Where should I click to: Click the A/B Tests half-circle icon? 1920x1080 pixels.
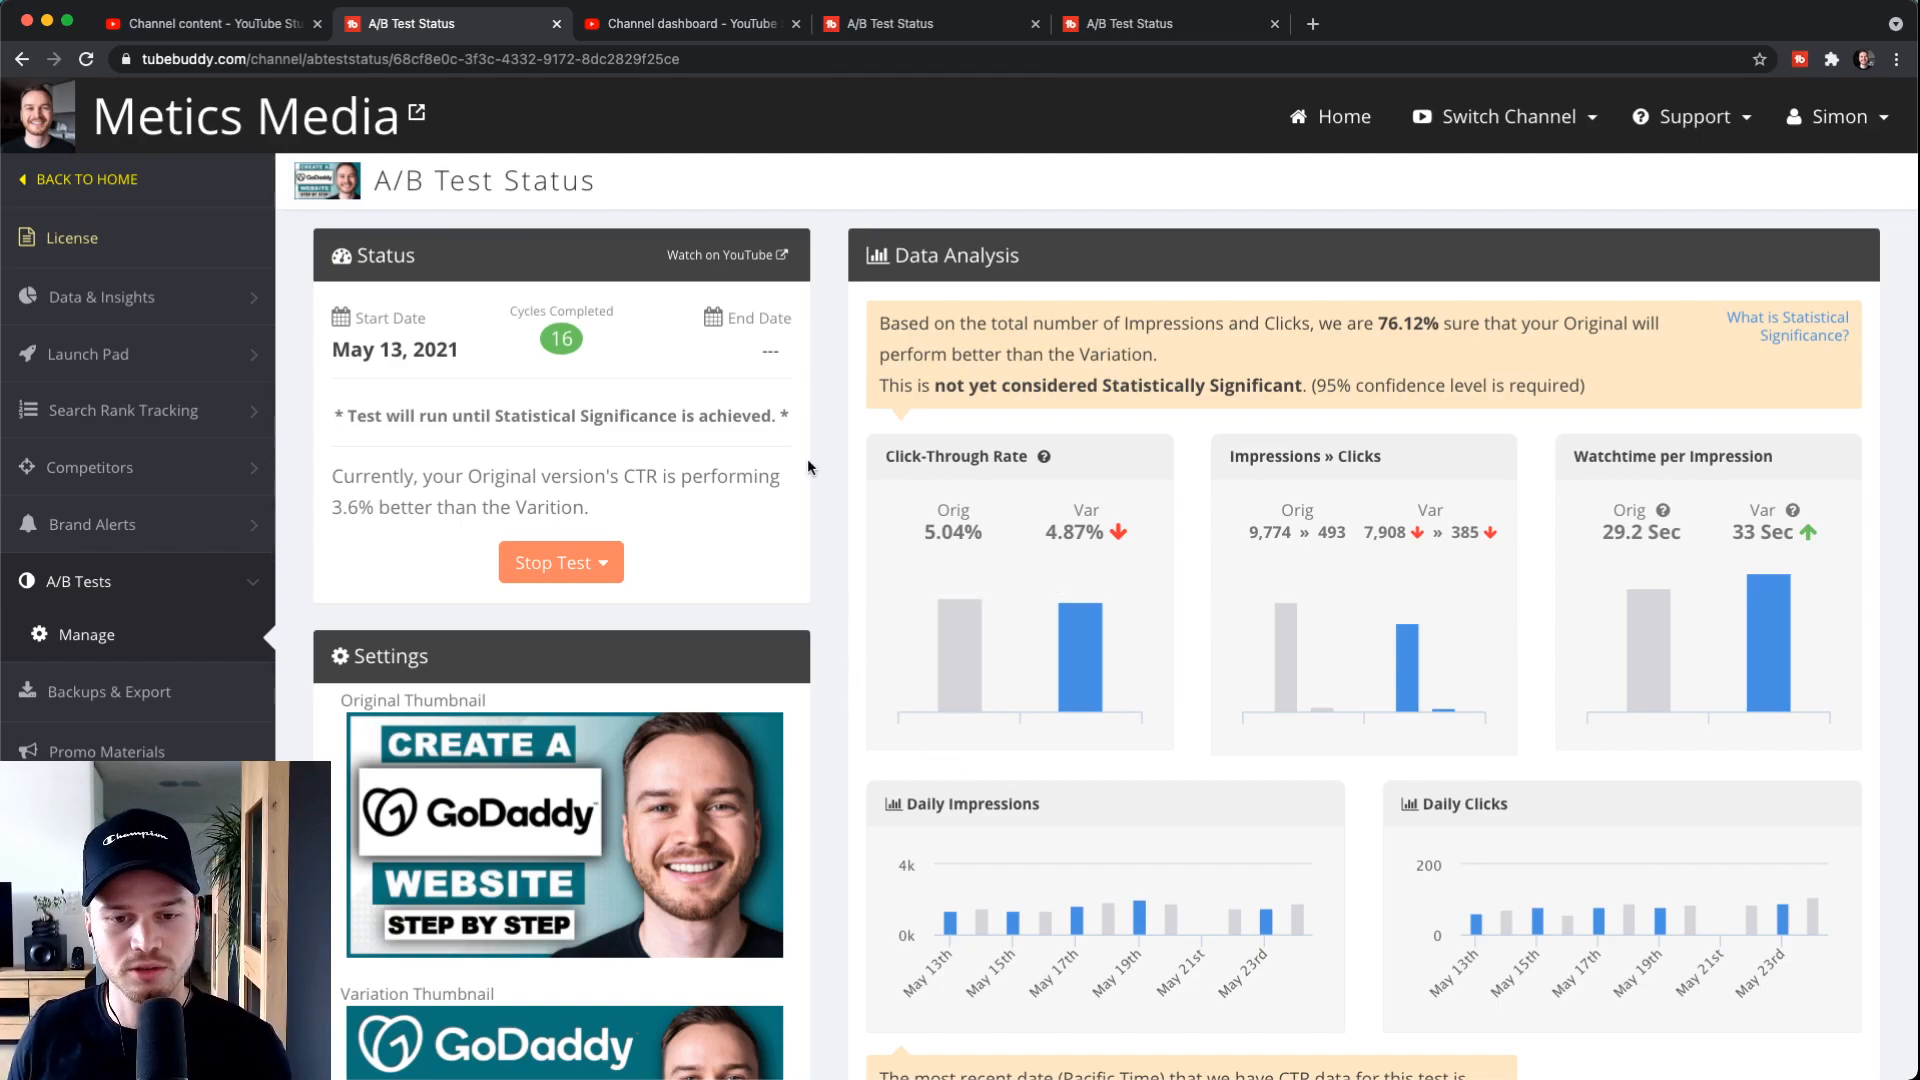(x=27, y=580)
